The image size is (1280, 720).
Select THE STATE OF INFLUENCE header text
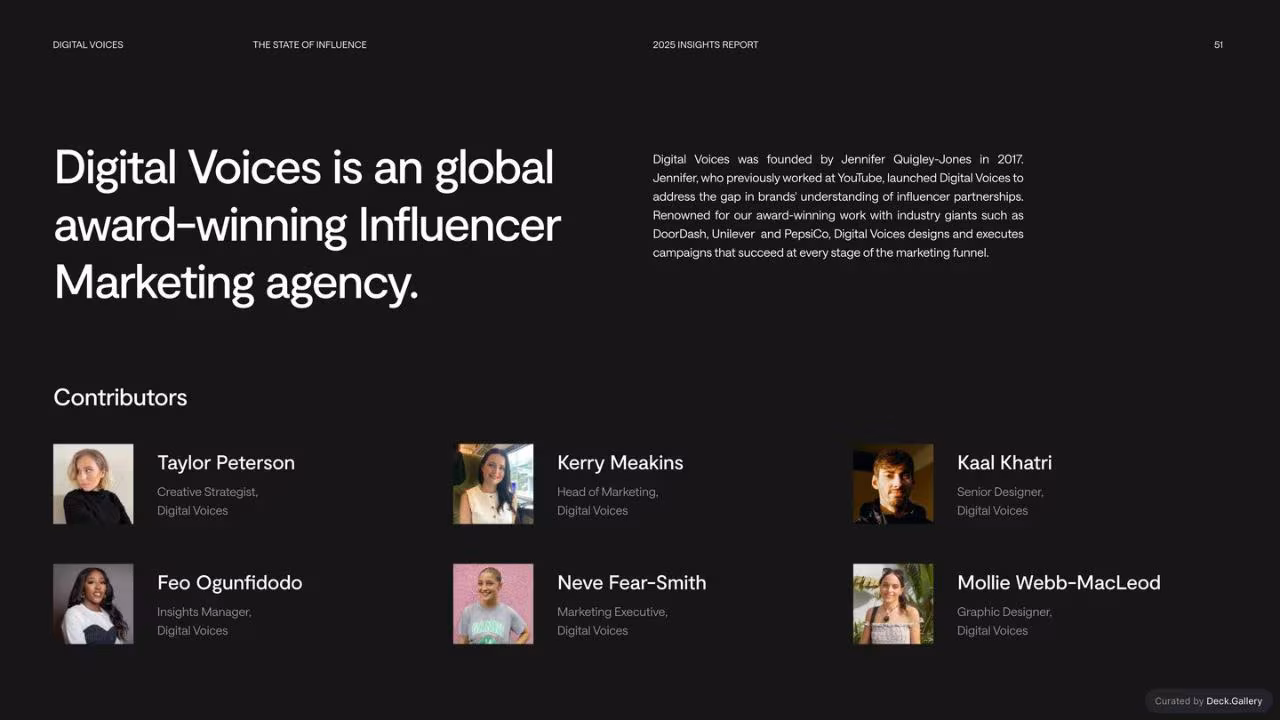tap(310, 45)
